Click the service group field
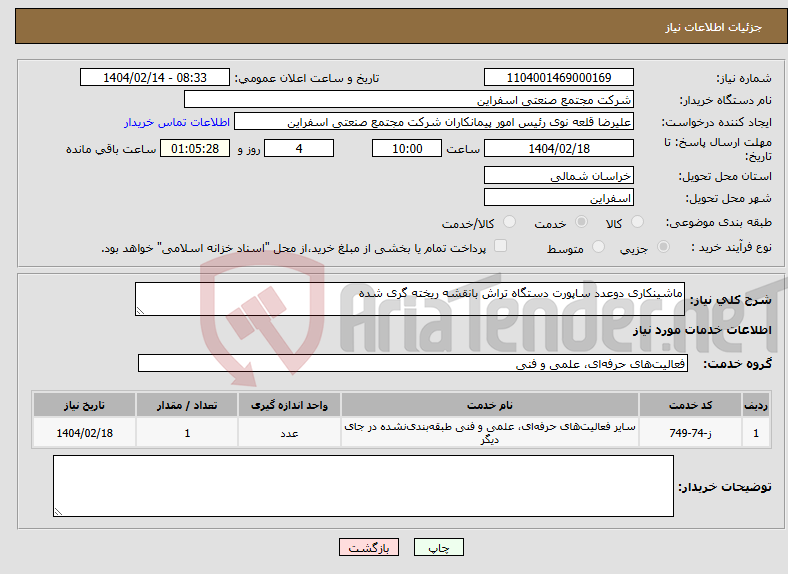Screen dimensions: 788x574 tap(413, 363)
